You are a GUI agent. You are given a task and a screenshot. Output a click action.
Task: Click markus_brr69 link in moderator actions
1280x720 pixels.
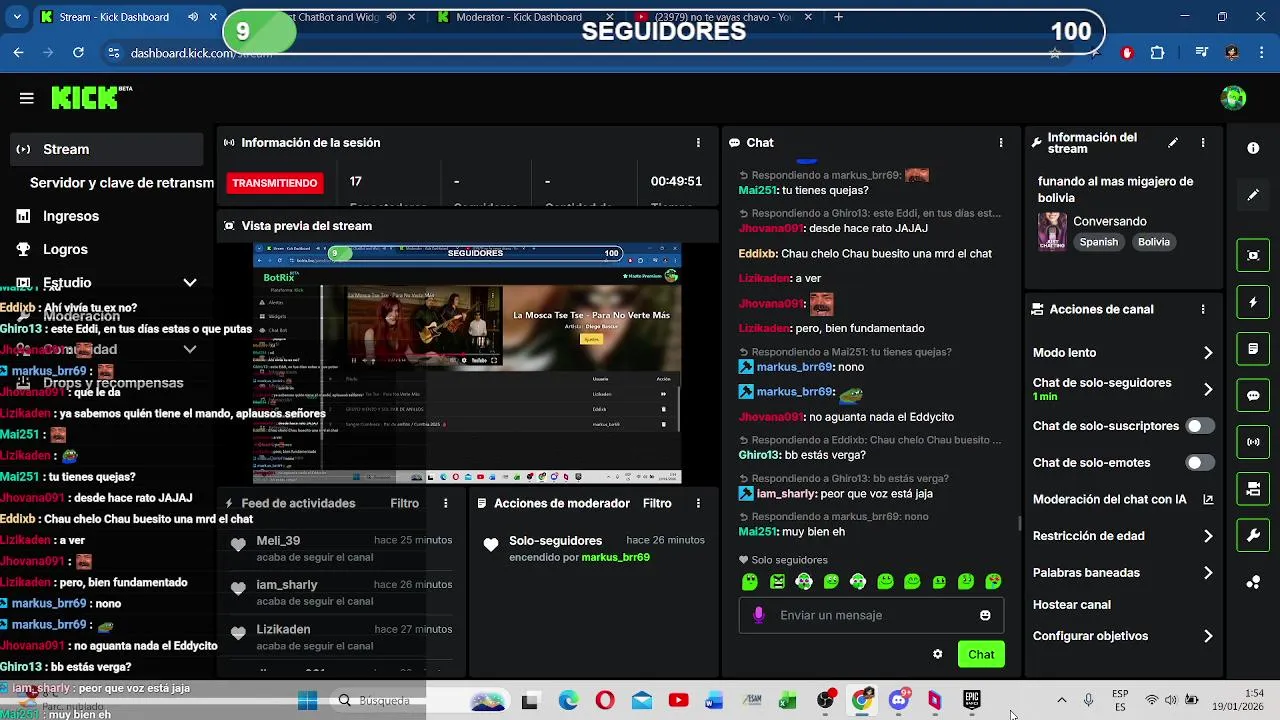click(615, 557)
